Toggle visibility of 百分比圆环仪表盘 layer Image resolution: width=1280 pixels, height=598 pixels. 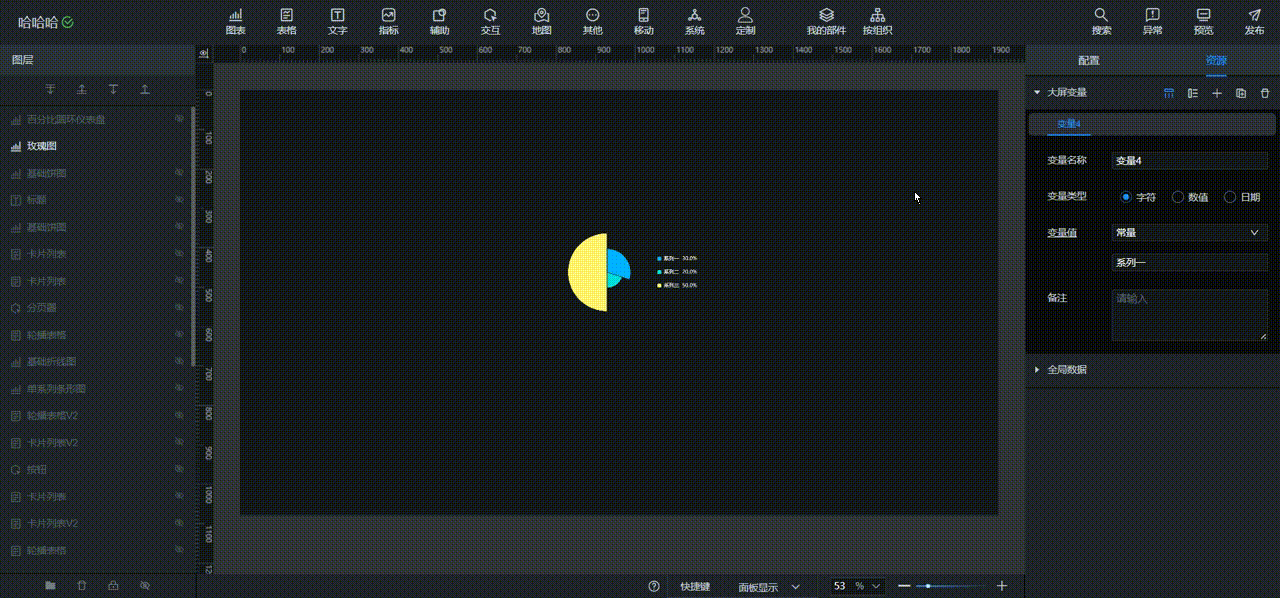pos(180,119)
